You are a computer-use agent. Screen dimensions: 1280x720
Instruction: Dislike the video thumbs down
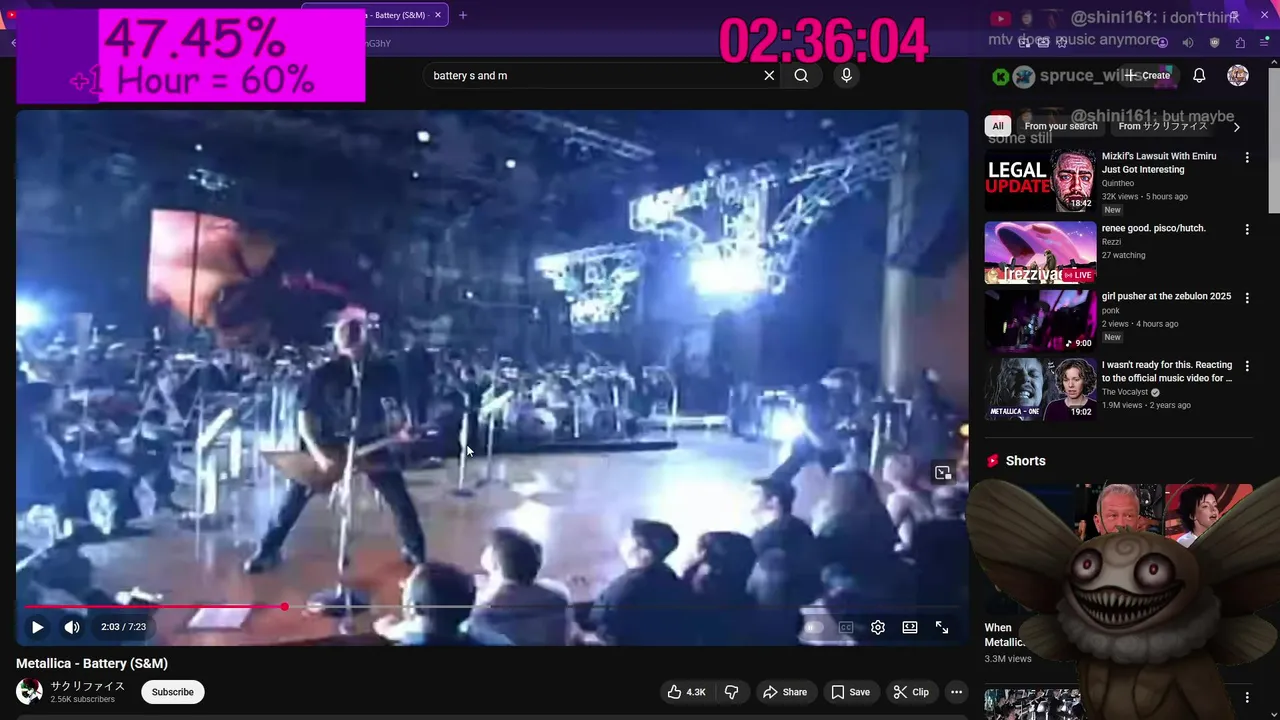click(x=731, y=692)
